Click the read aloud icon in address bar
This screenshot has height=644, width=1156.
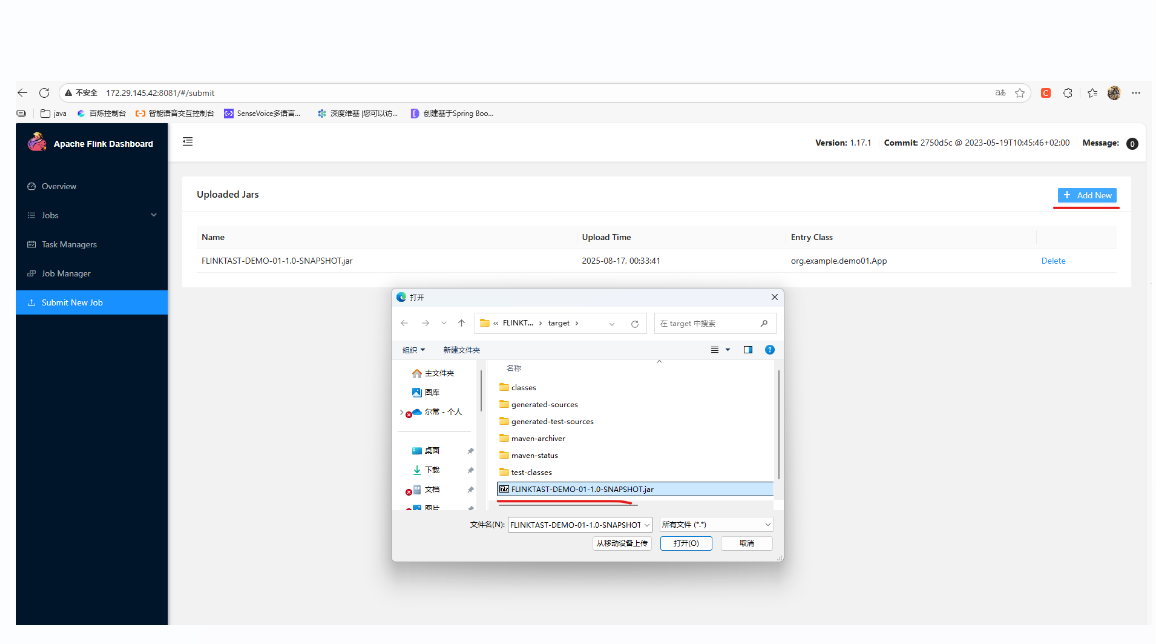click(x=1000, y=93)
